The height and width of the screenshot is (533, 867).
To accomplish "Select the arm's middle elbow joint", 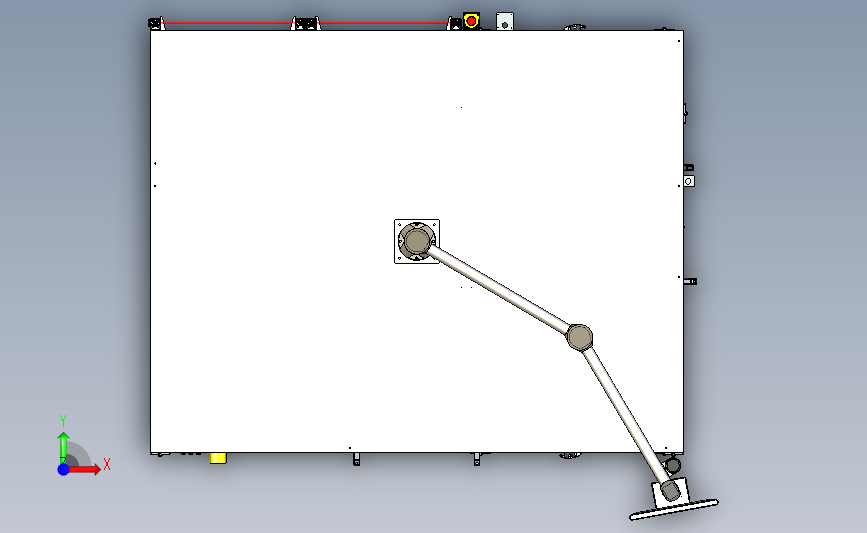I will 579,337.
